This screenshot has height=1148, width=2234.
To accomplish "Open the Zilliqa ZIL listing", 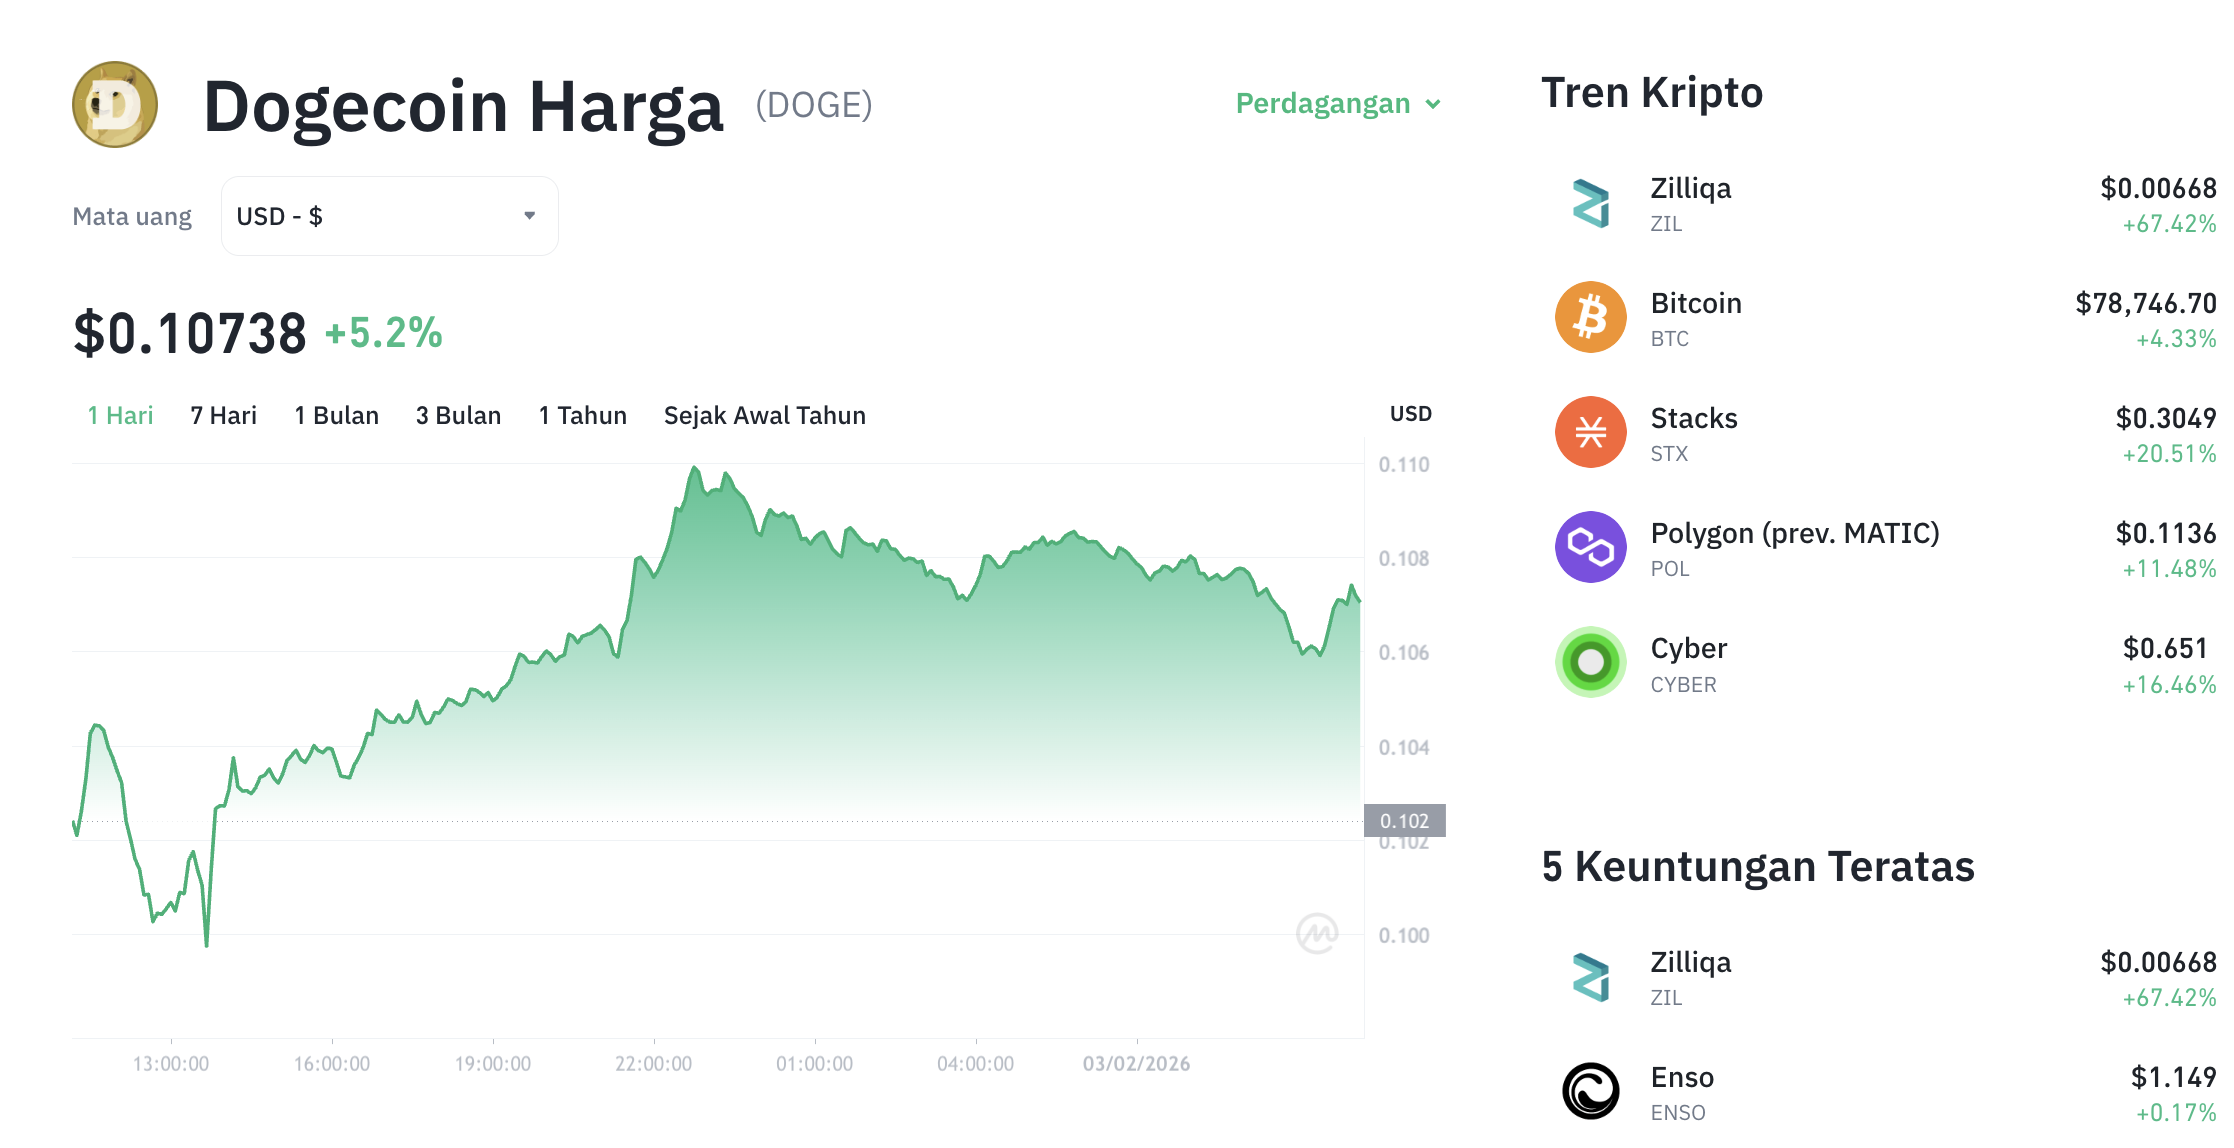I will click(x=1692, y=187).
